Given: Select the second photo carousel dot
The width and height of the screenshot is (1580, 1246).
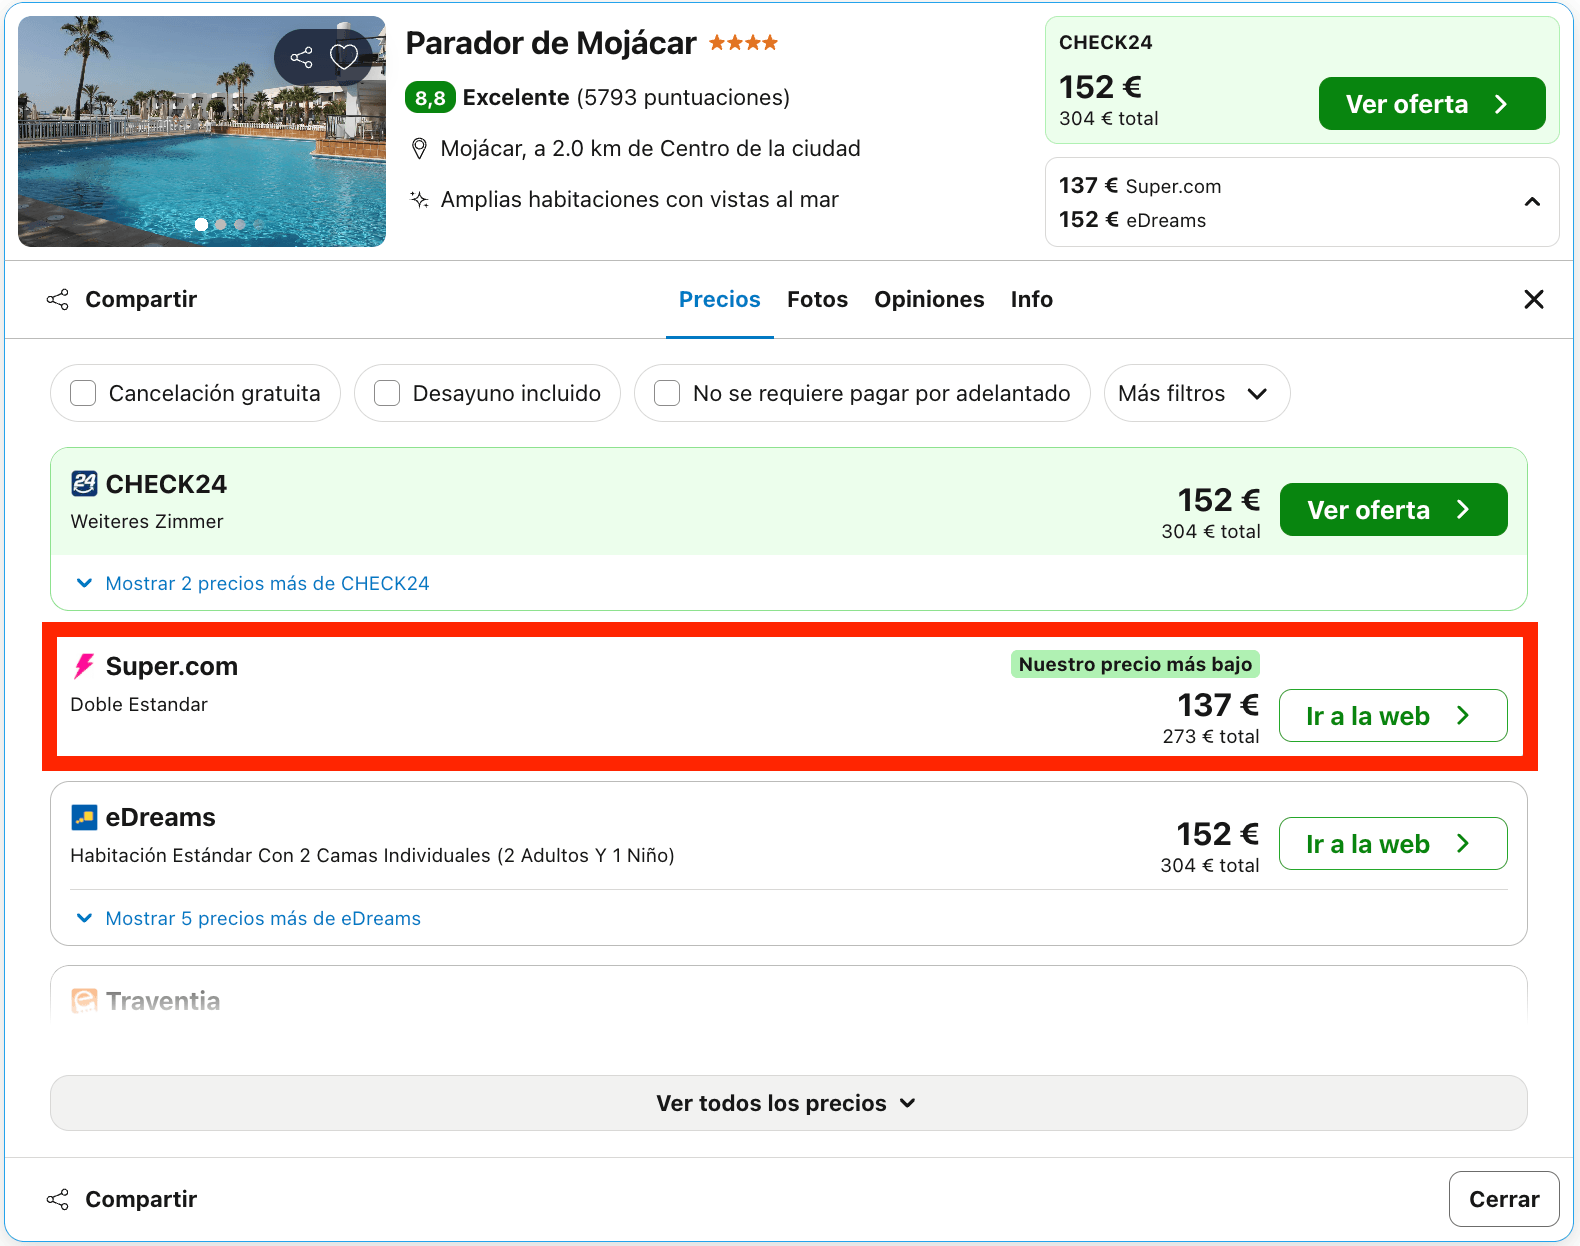Looking at the screenshot, I should [x=221, y=225].
